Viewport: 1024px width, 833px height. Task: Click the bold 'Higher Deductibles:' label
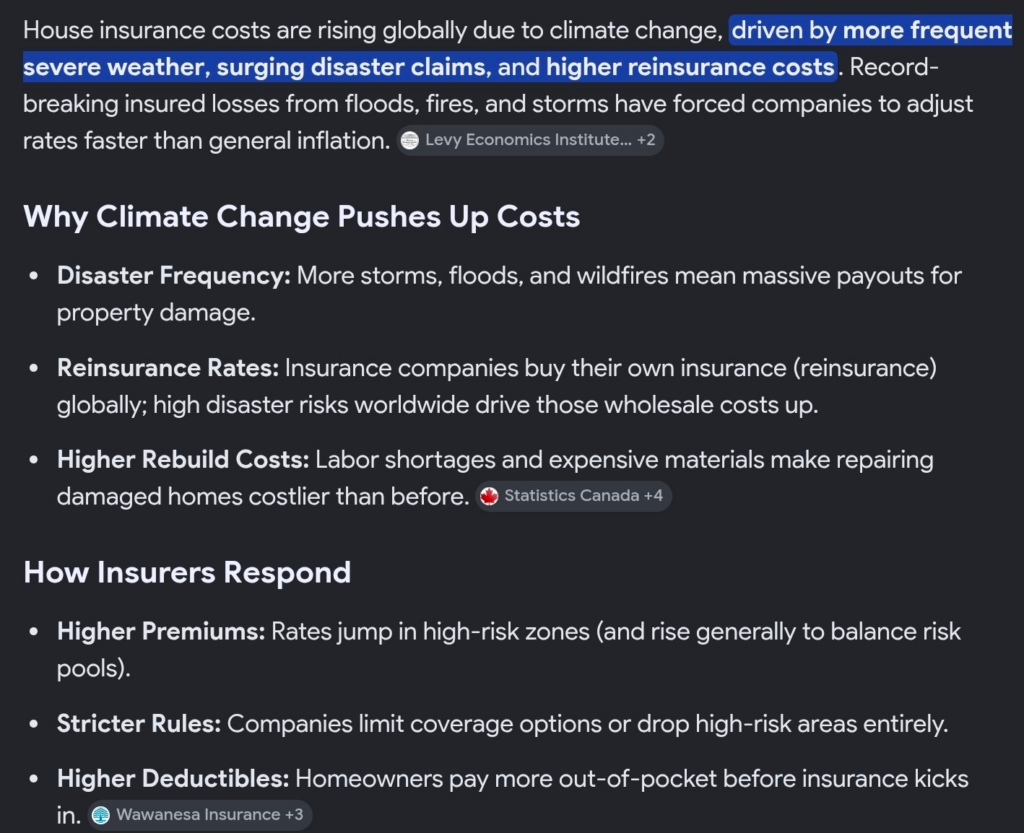pyautogui.click(x=173, y=778)
